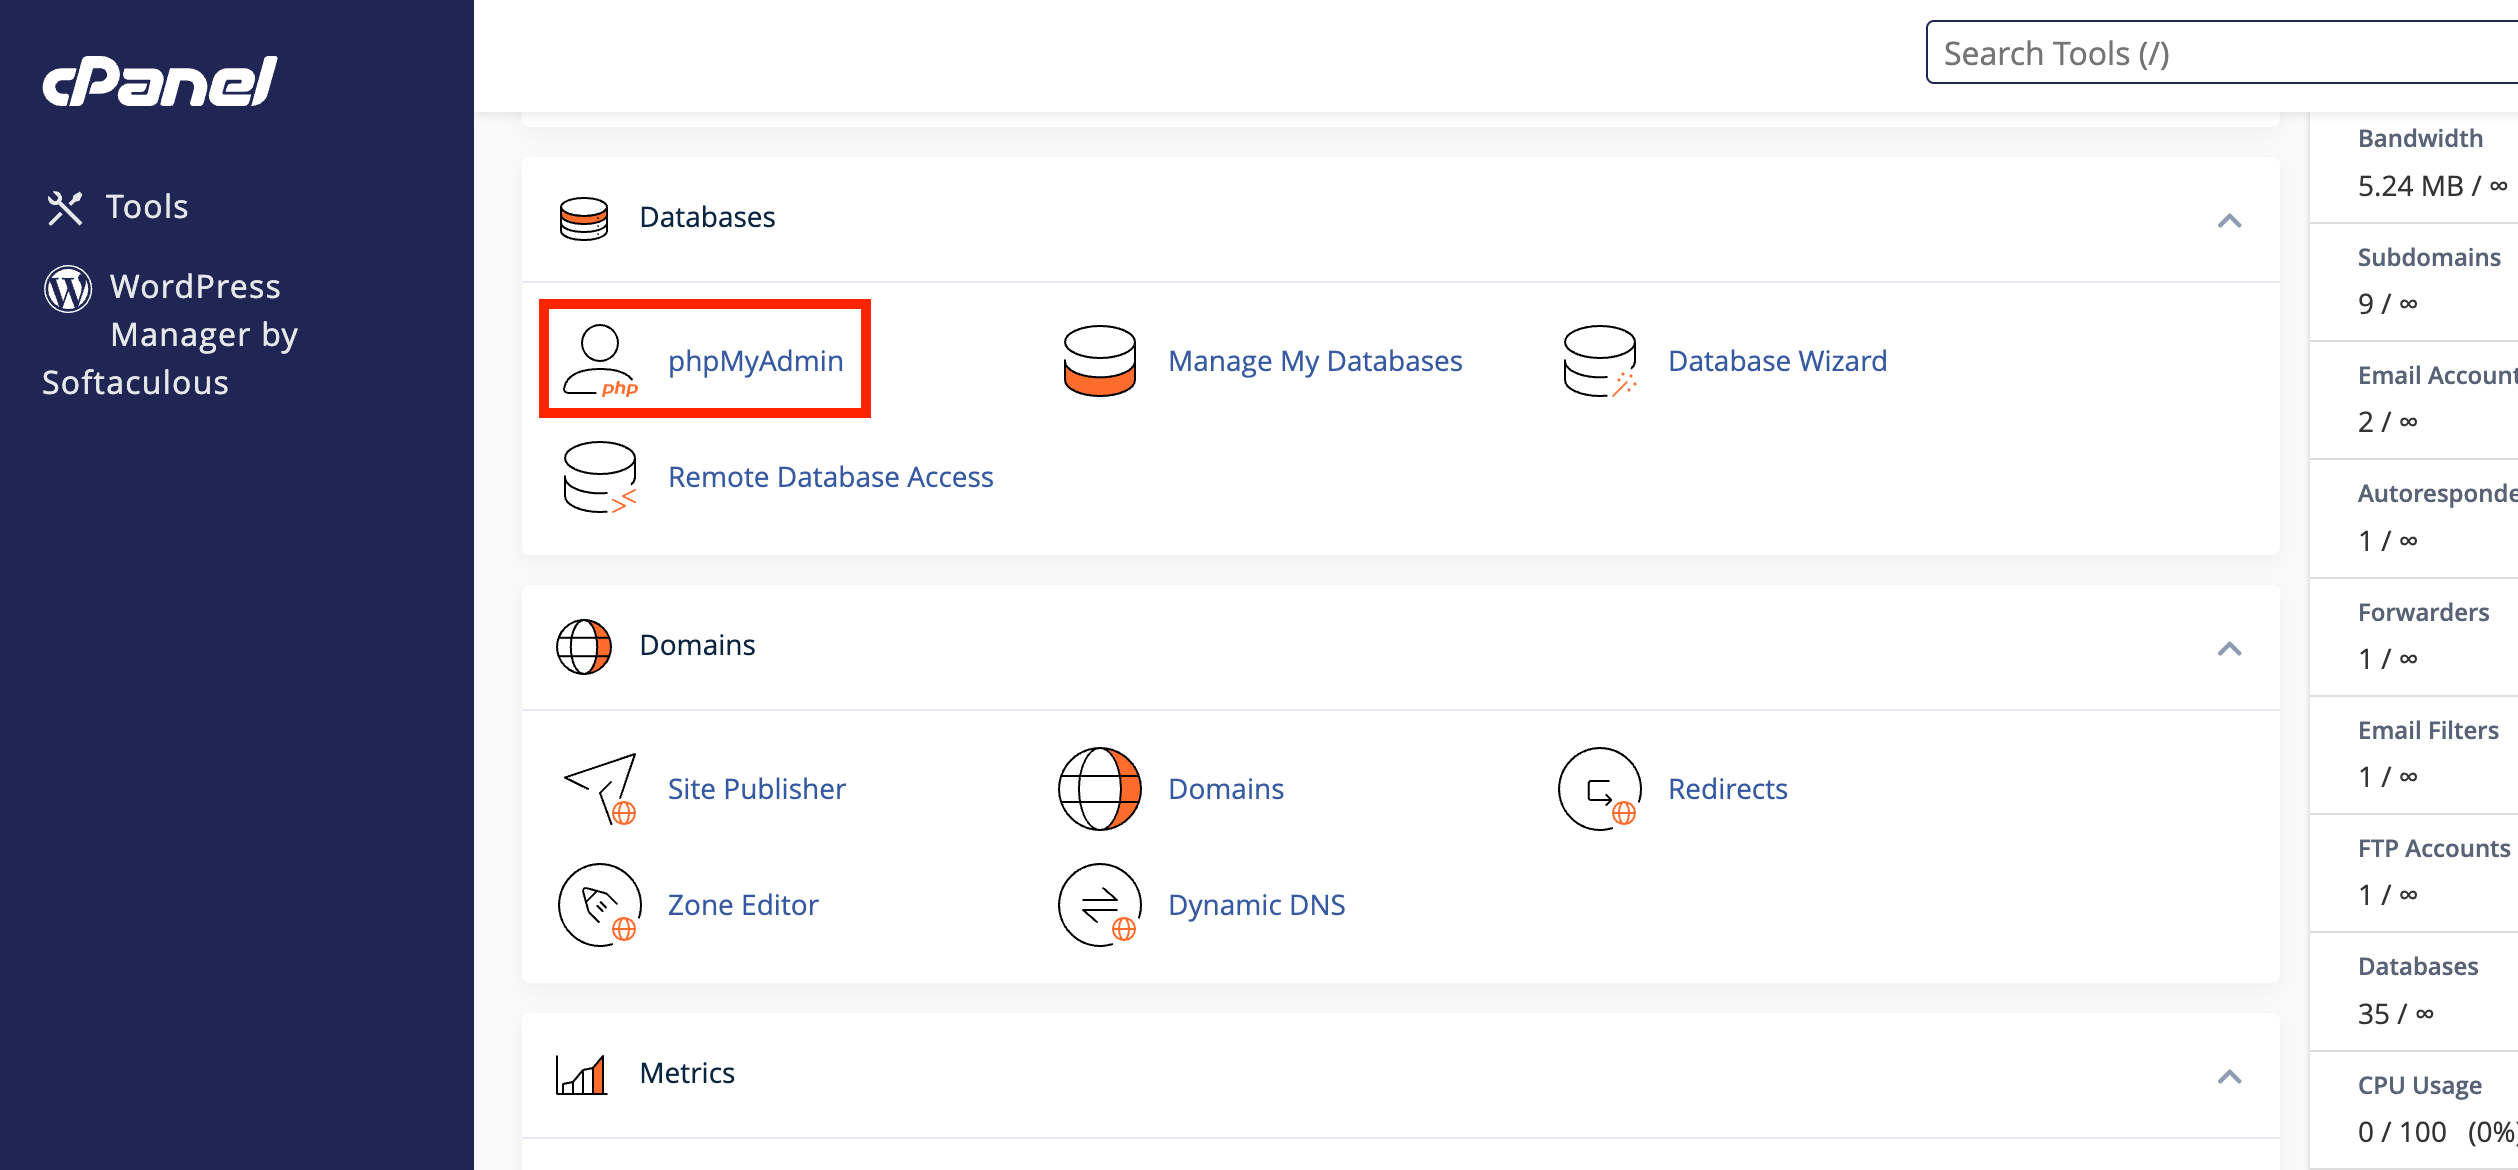Collapse the Domains section
This screenshot has width=2518, height=1170.
pyautogui.click(x=2231, y=648)
